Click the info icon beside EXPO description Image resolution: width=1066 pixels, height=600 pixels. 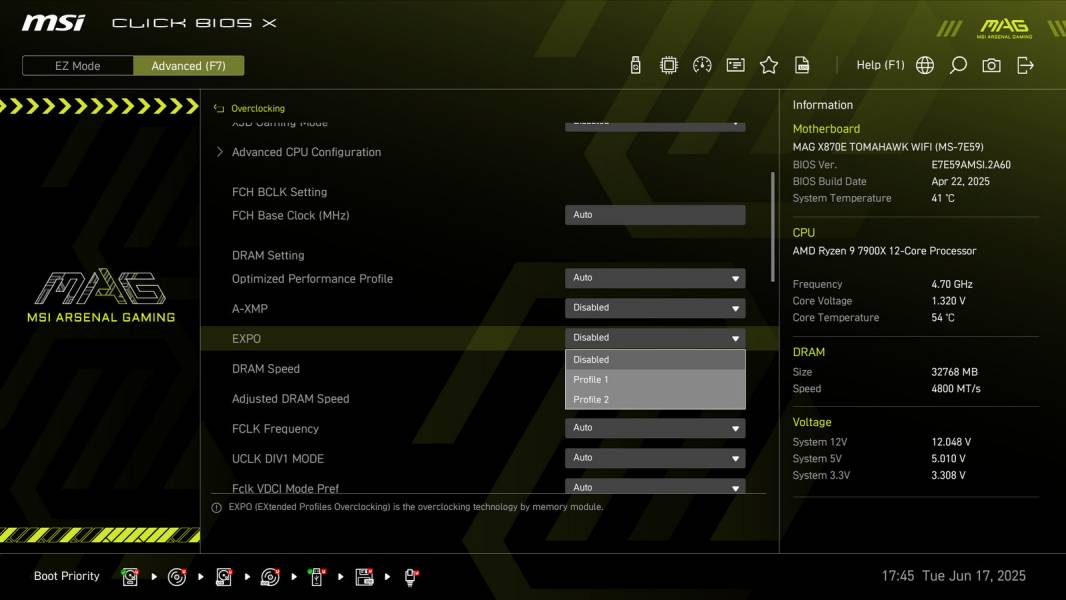click(x=216, y=508)
